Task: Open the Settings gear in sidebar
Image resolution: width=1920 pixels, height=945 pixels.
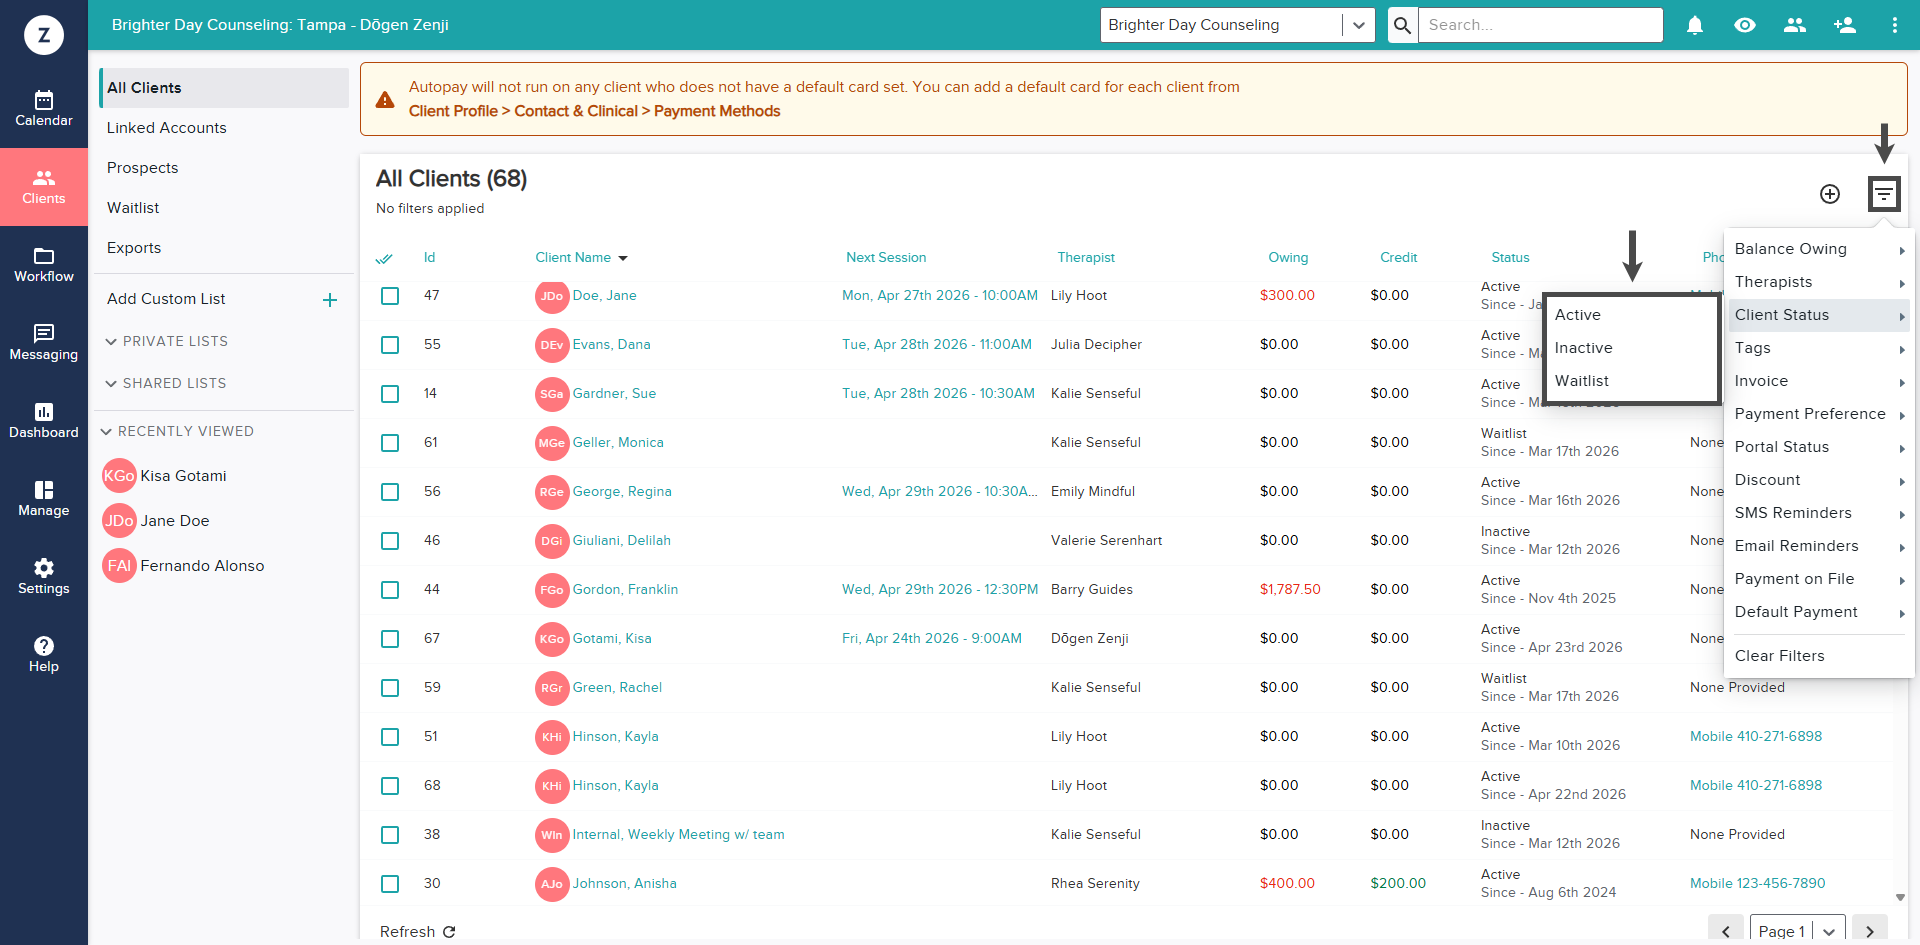Action: pos(44,577)
